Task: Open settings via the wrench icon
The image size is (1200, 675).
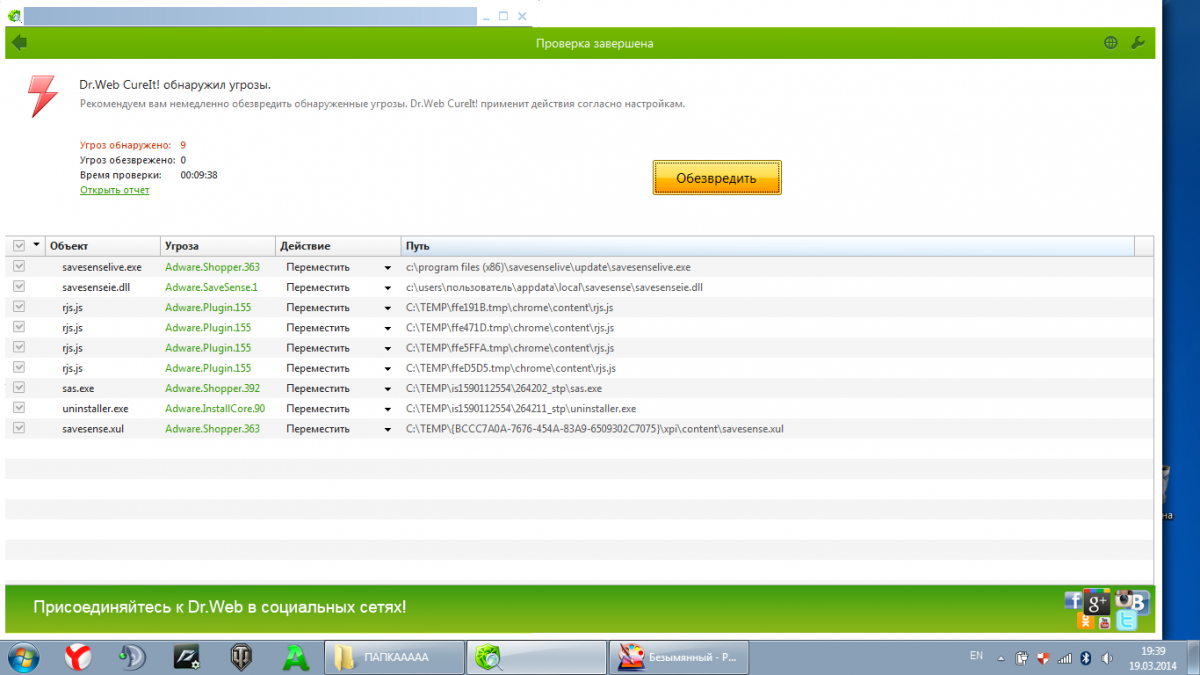Action: [x=1137, y=43]
